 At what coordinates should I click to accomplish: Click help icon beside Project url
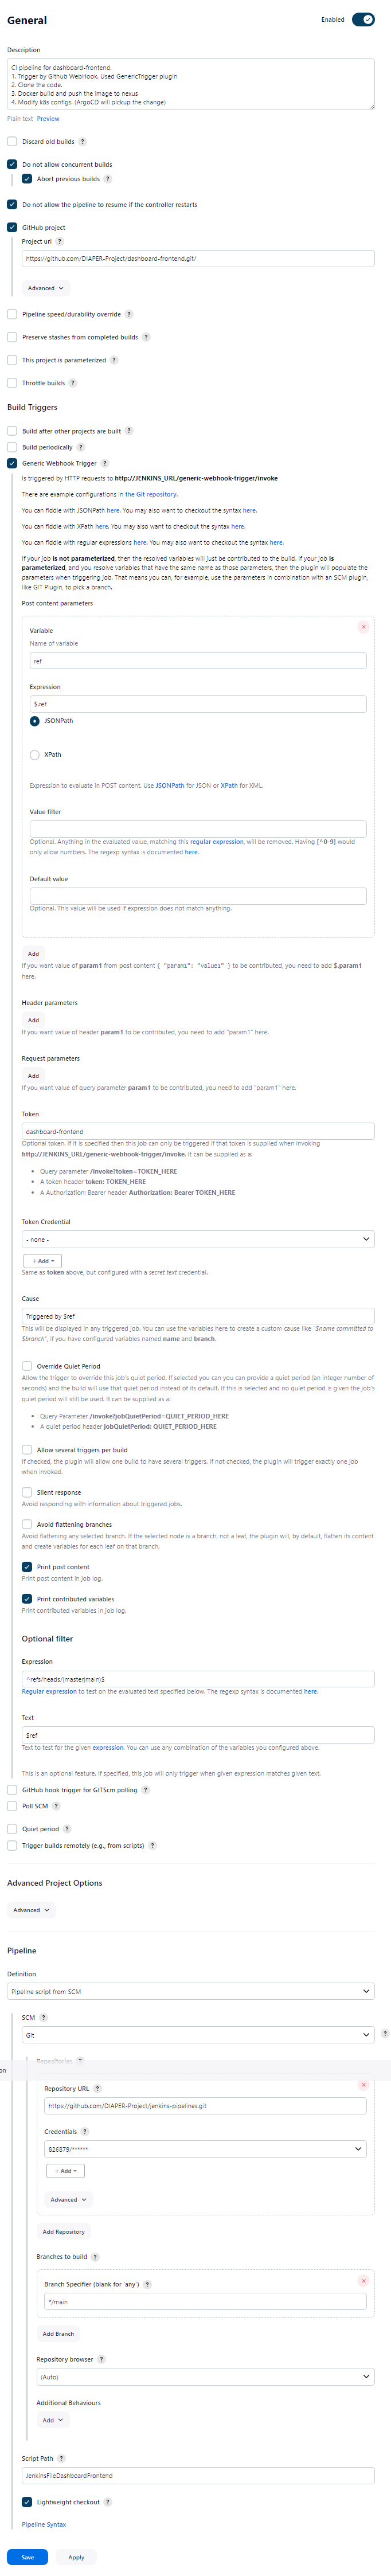coord(59,241)
